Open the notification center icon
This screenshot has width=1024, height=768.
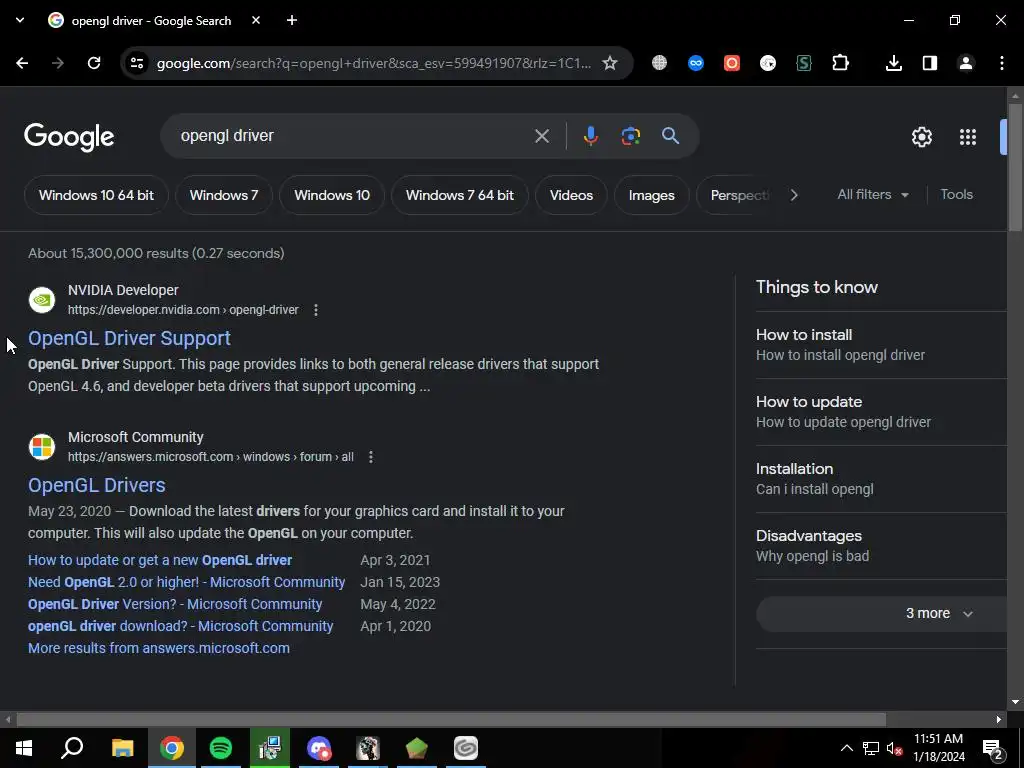pyautogui.click(x=993, y=748)
